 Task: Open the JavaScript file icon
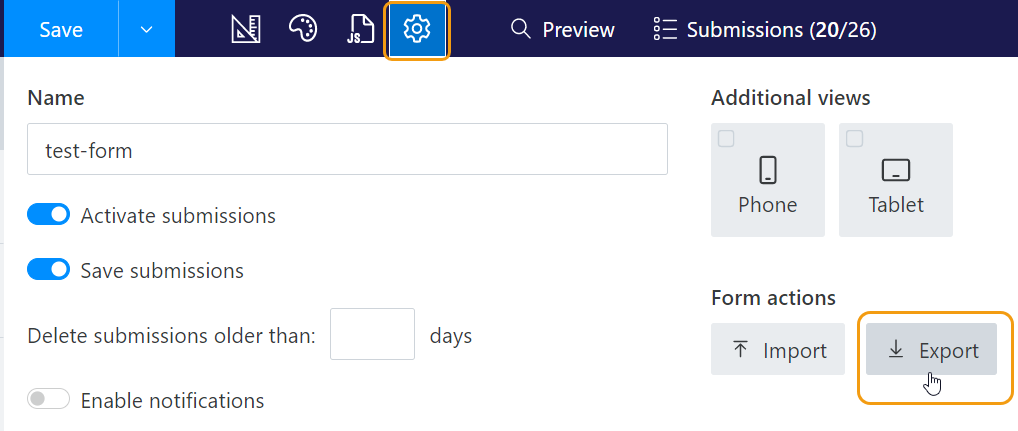click(x=360, y=29)
